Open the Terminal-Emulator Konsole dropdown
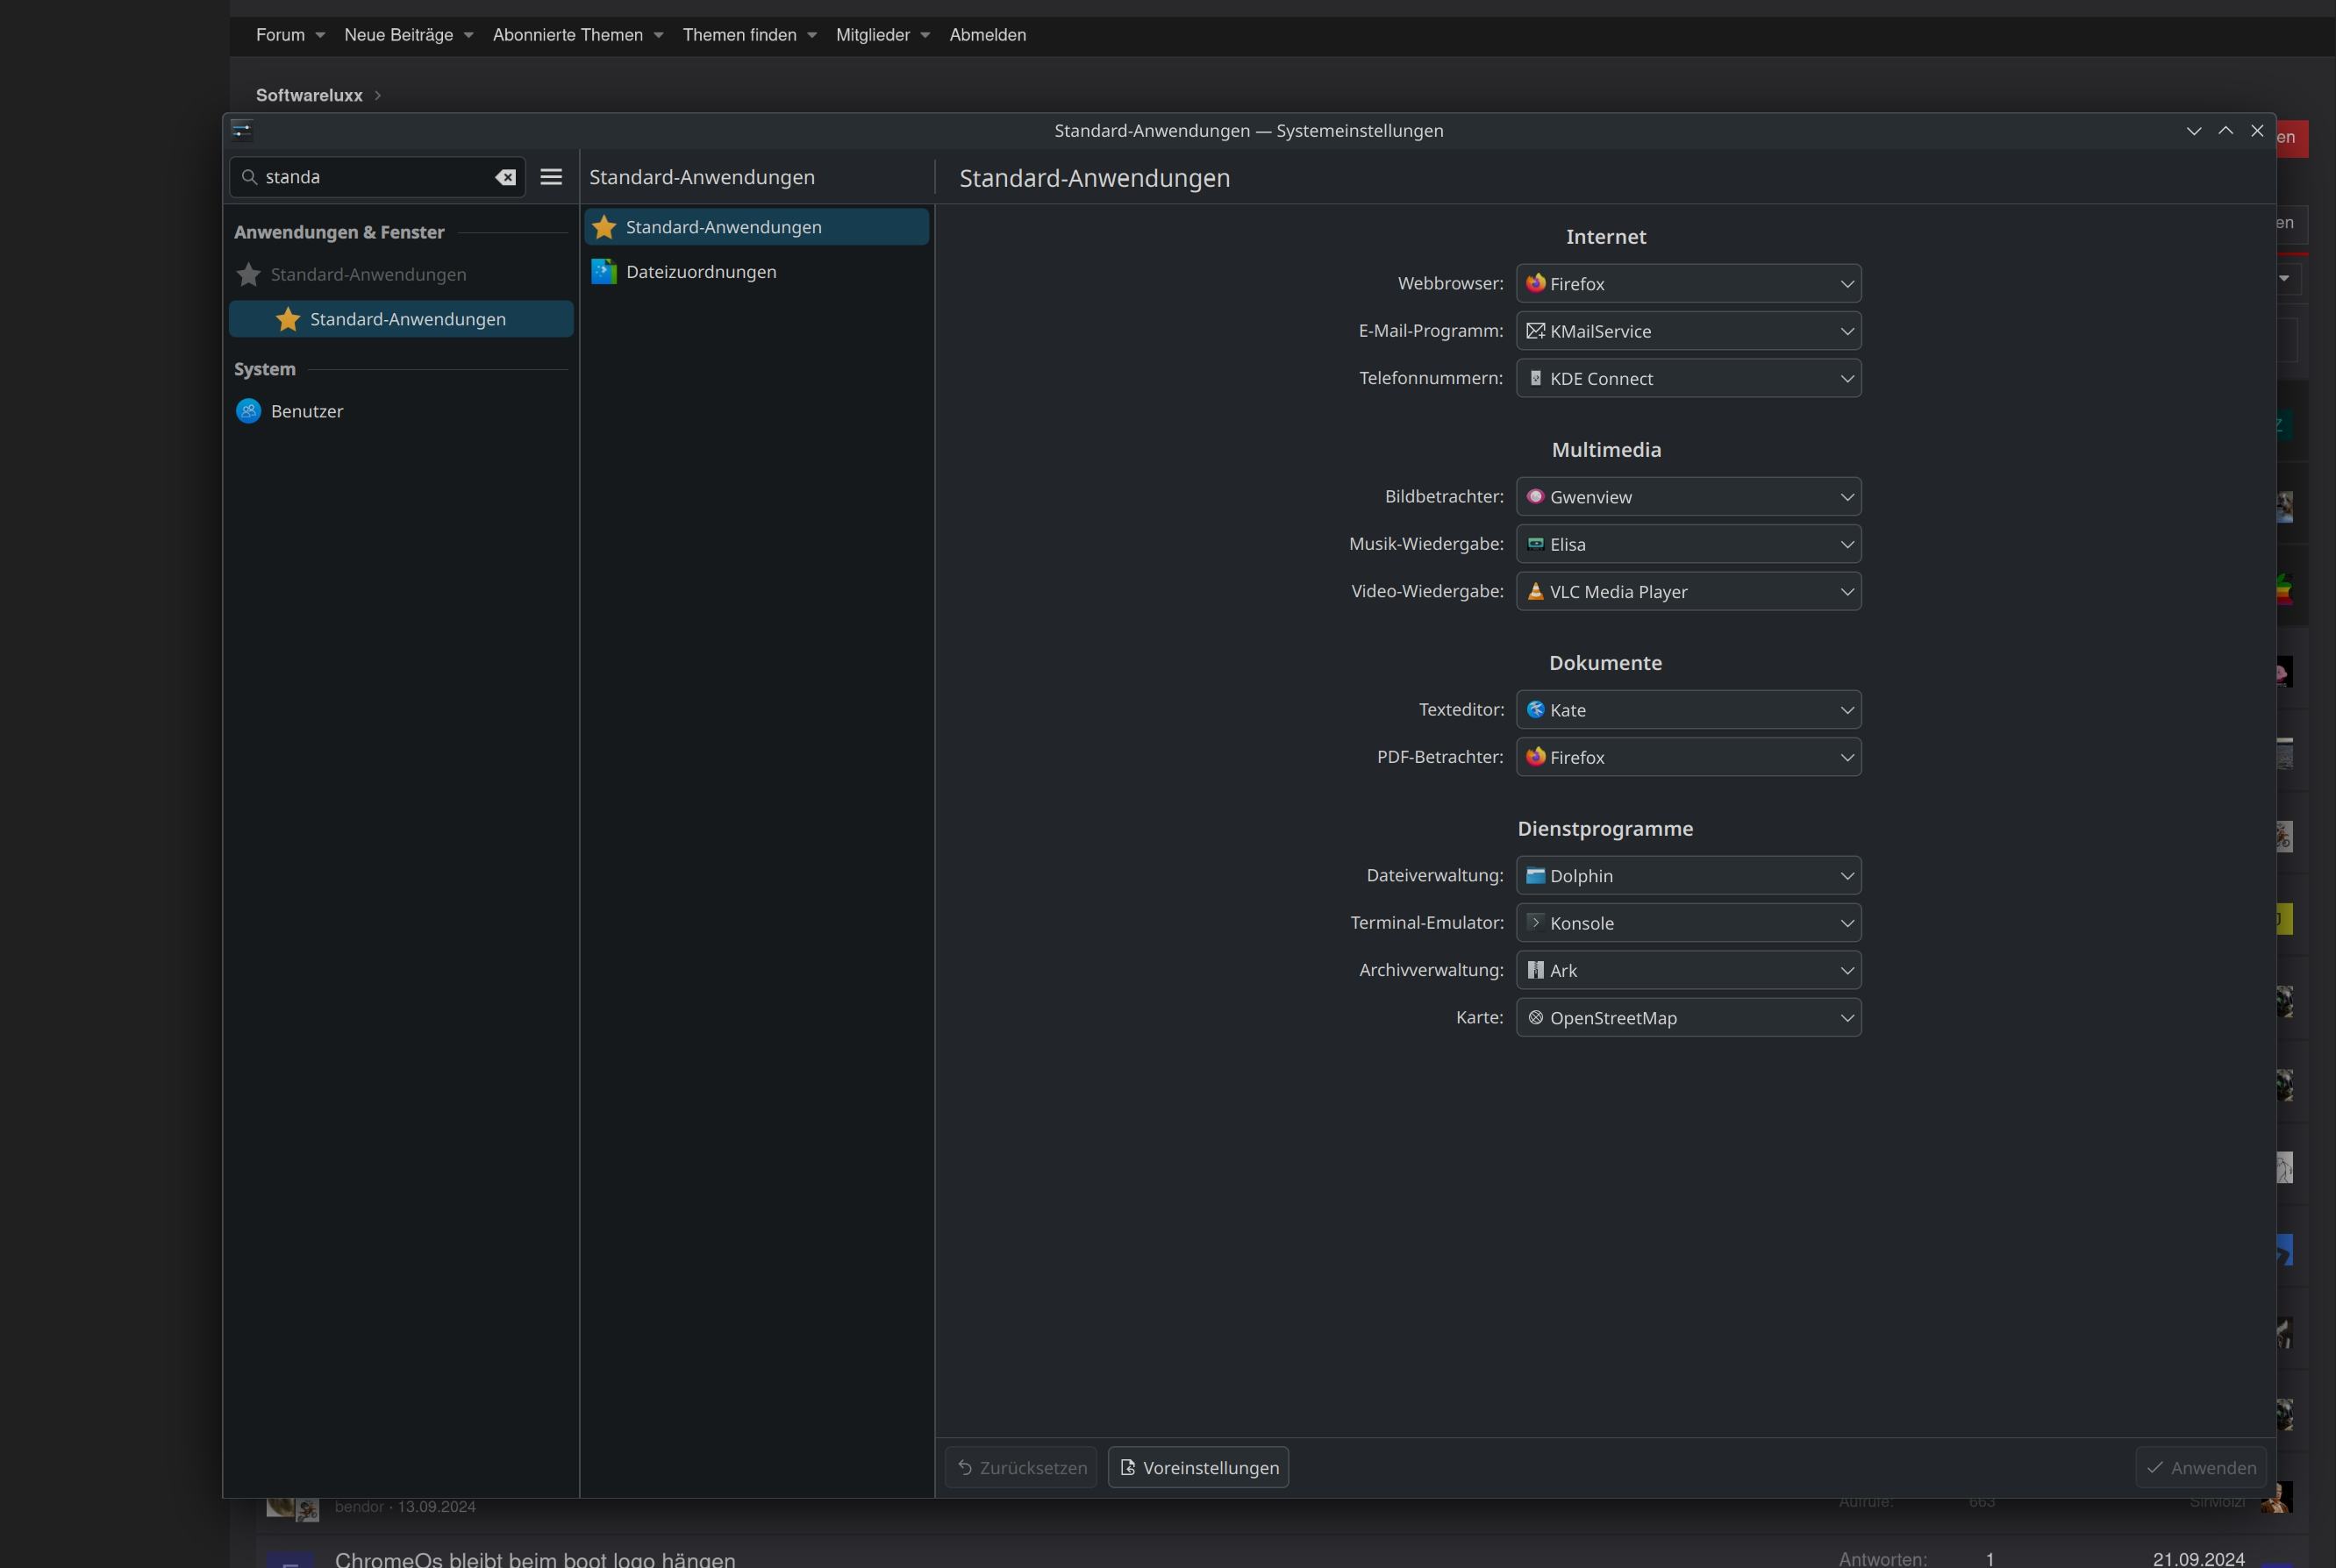The width and height of the screenshot is (2336, 1568). point(1688,923)
